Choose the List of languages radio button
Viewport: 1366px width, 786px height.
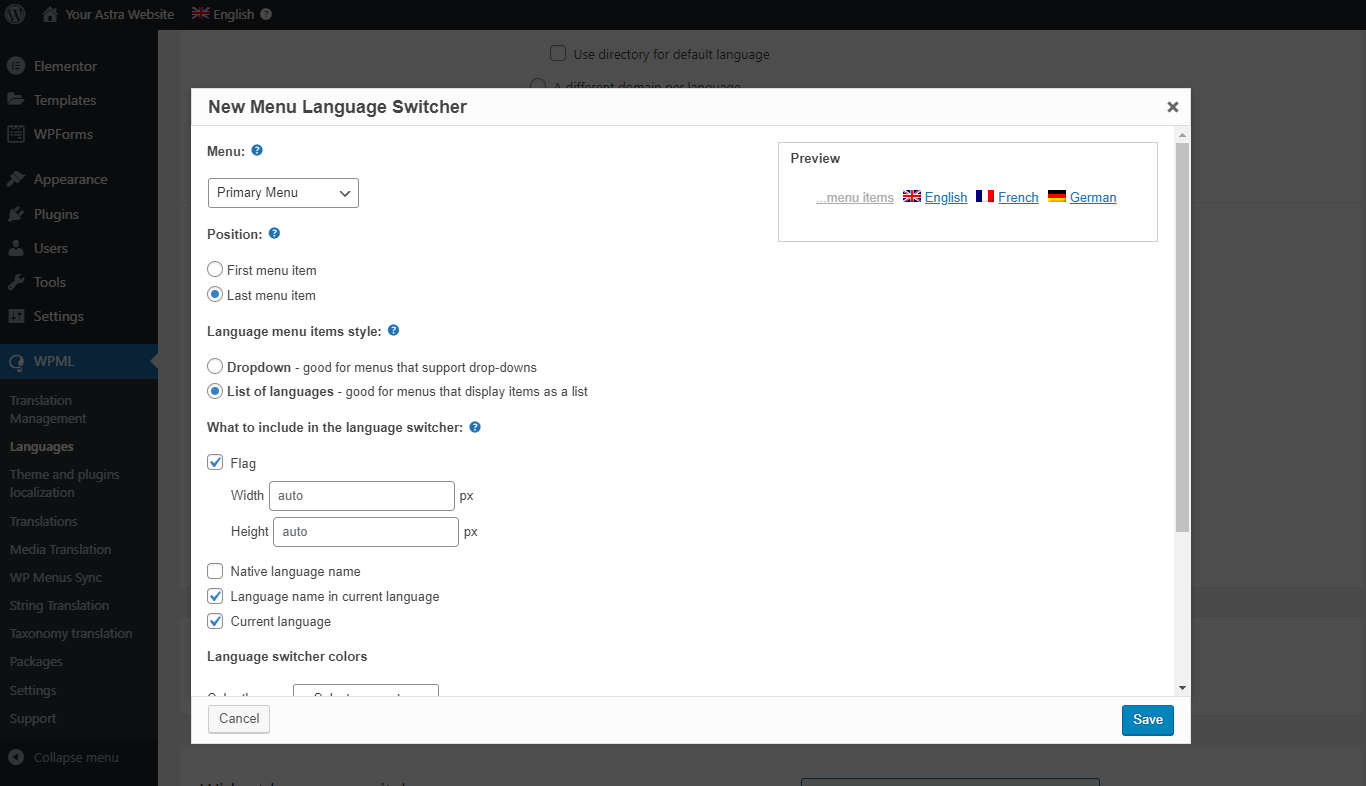point(215,391)
